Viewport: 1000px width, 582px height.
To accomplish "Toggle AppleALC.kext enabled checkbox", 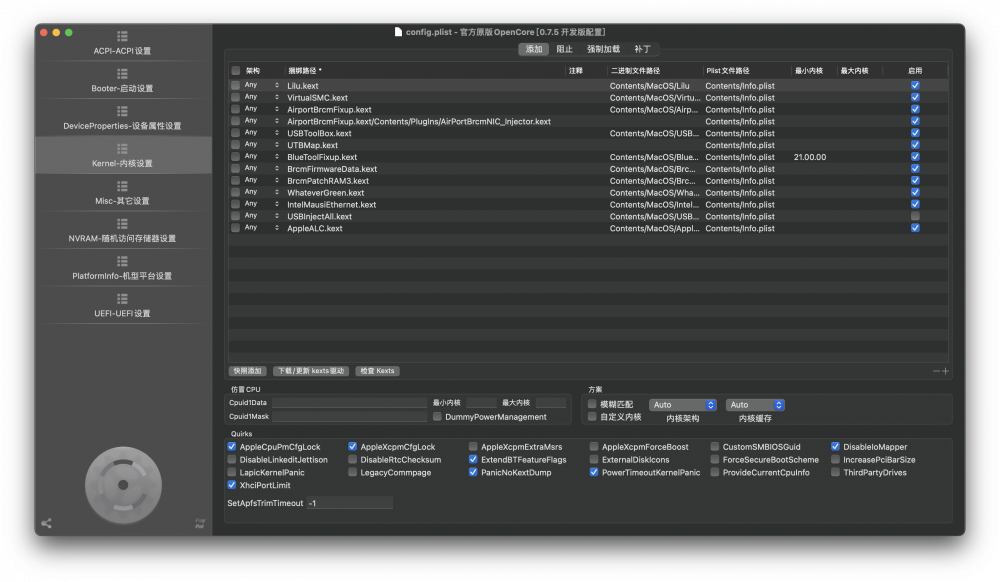I will [x=915, y=228].
